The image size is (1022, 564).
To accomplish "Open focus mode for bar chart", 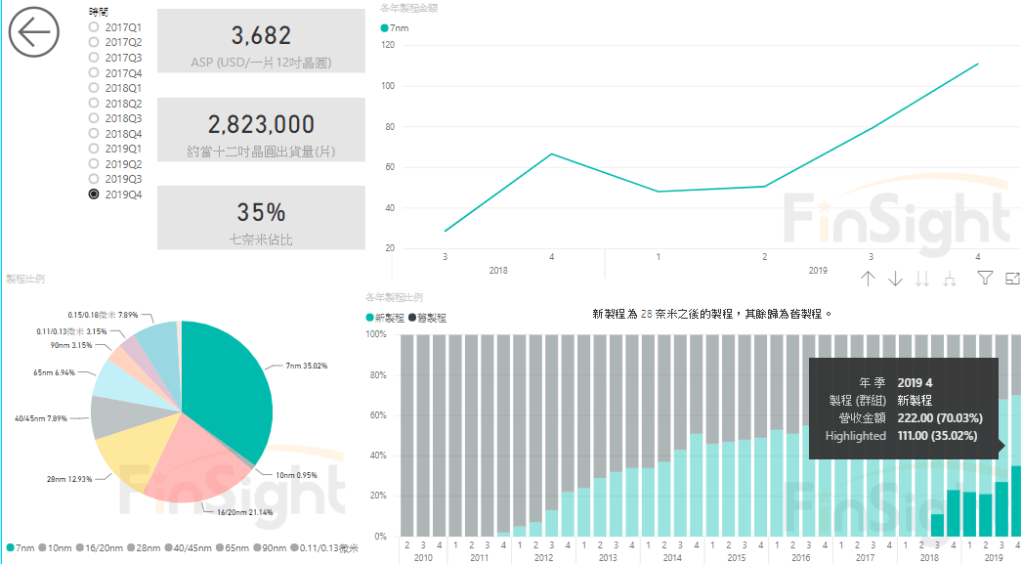I will tap(1012, 279).
